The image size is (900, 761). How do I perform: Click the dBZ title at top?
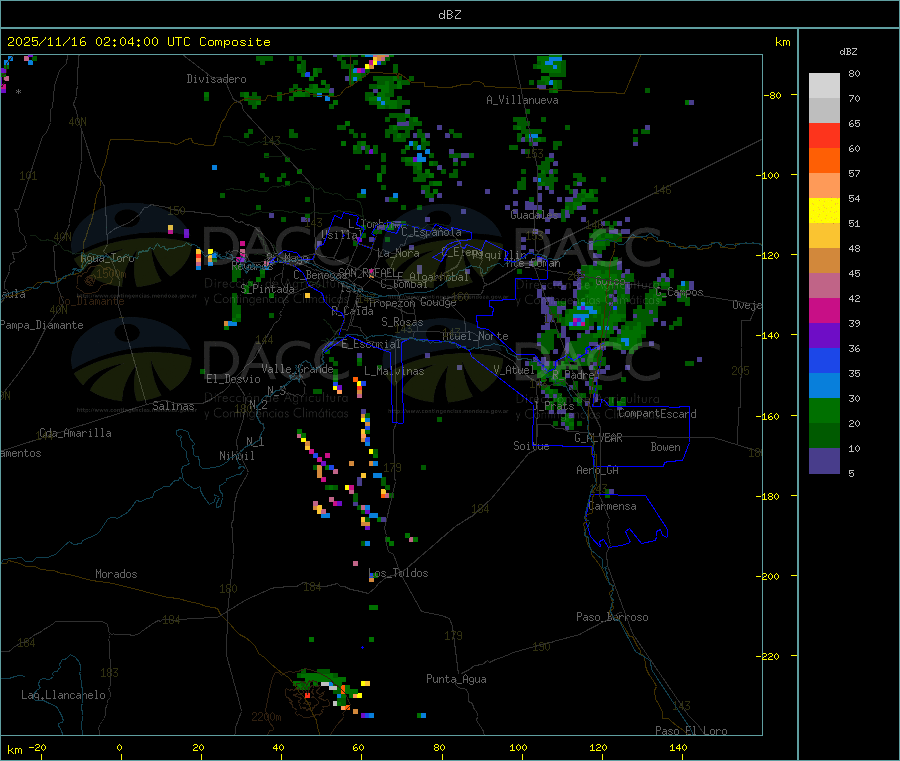coord(449,15)
